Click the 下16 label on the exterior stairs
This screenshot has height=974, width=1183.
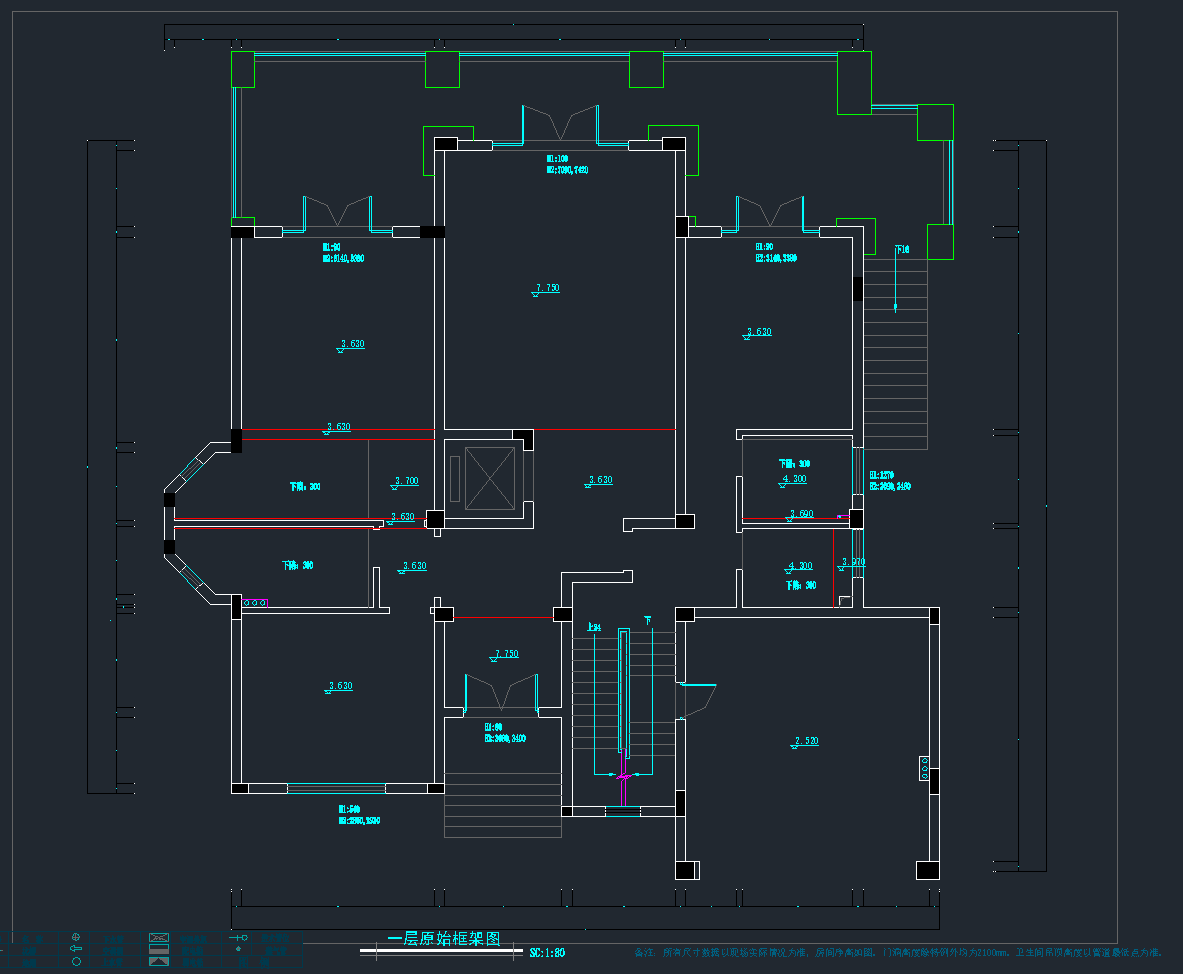click(901, 250)
